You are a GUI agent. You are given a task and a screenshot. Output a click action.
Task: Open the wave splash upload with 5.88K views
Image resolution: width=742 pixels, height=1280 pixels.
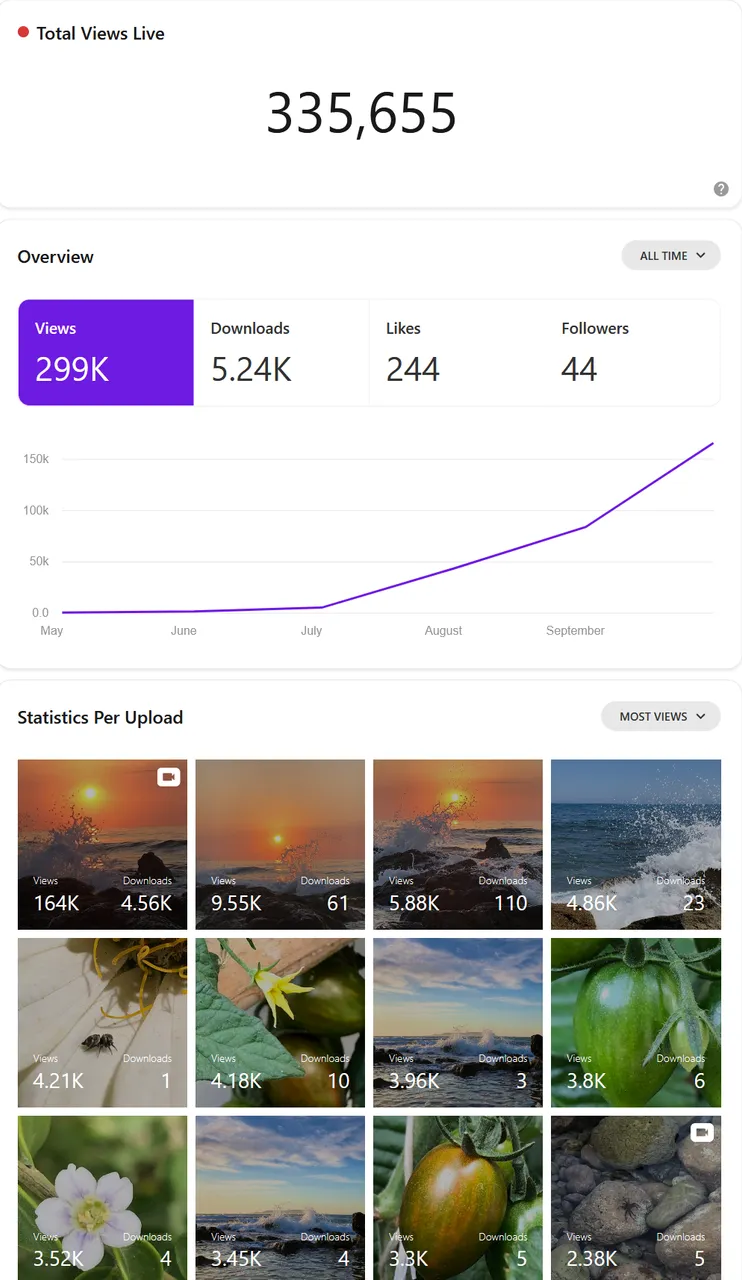coord(458,844)
